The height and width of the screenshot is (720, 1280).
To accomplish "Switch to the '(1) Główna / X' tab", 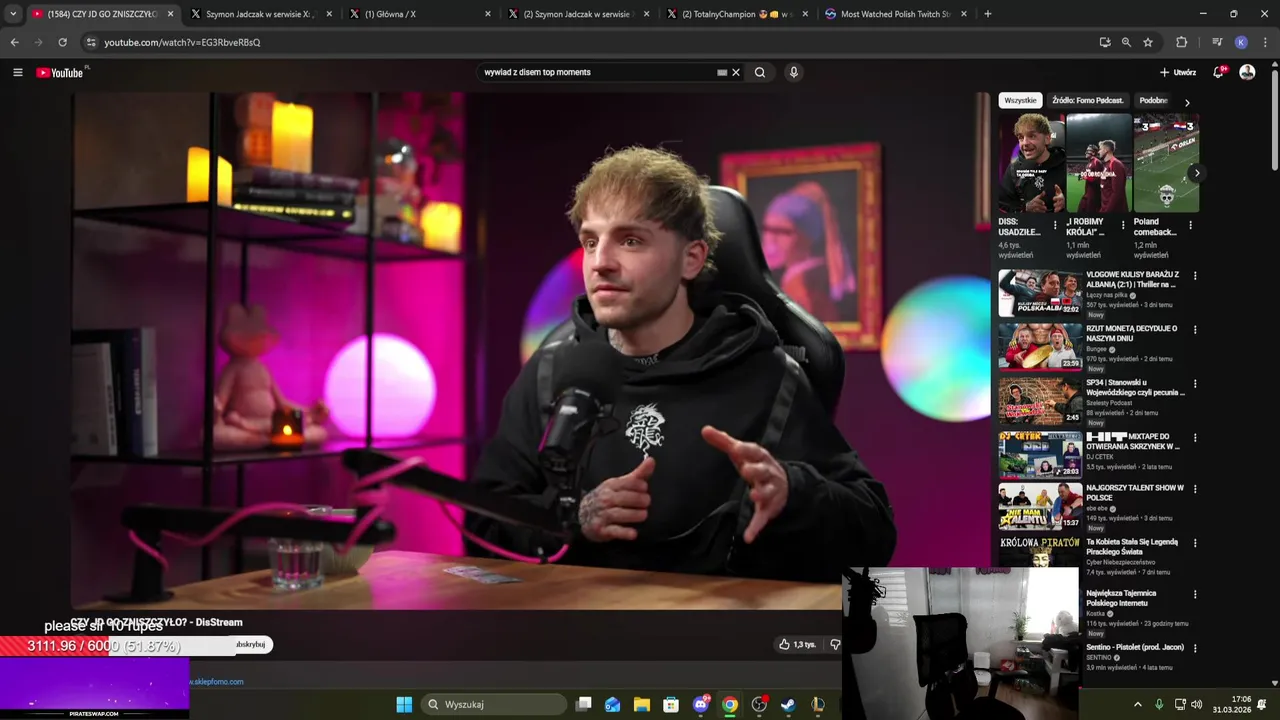I will 419,14.
